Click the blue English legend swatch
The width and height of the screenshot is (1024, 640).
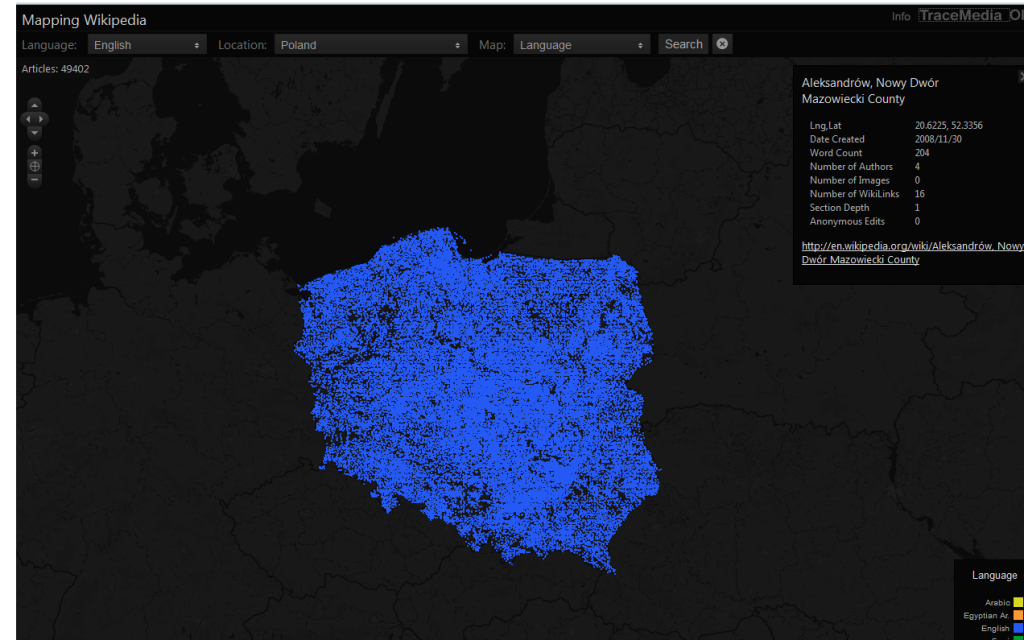coord(1018,628)
